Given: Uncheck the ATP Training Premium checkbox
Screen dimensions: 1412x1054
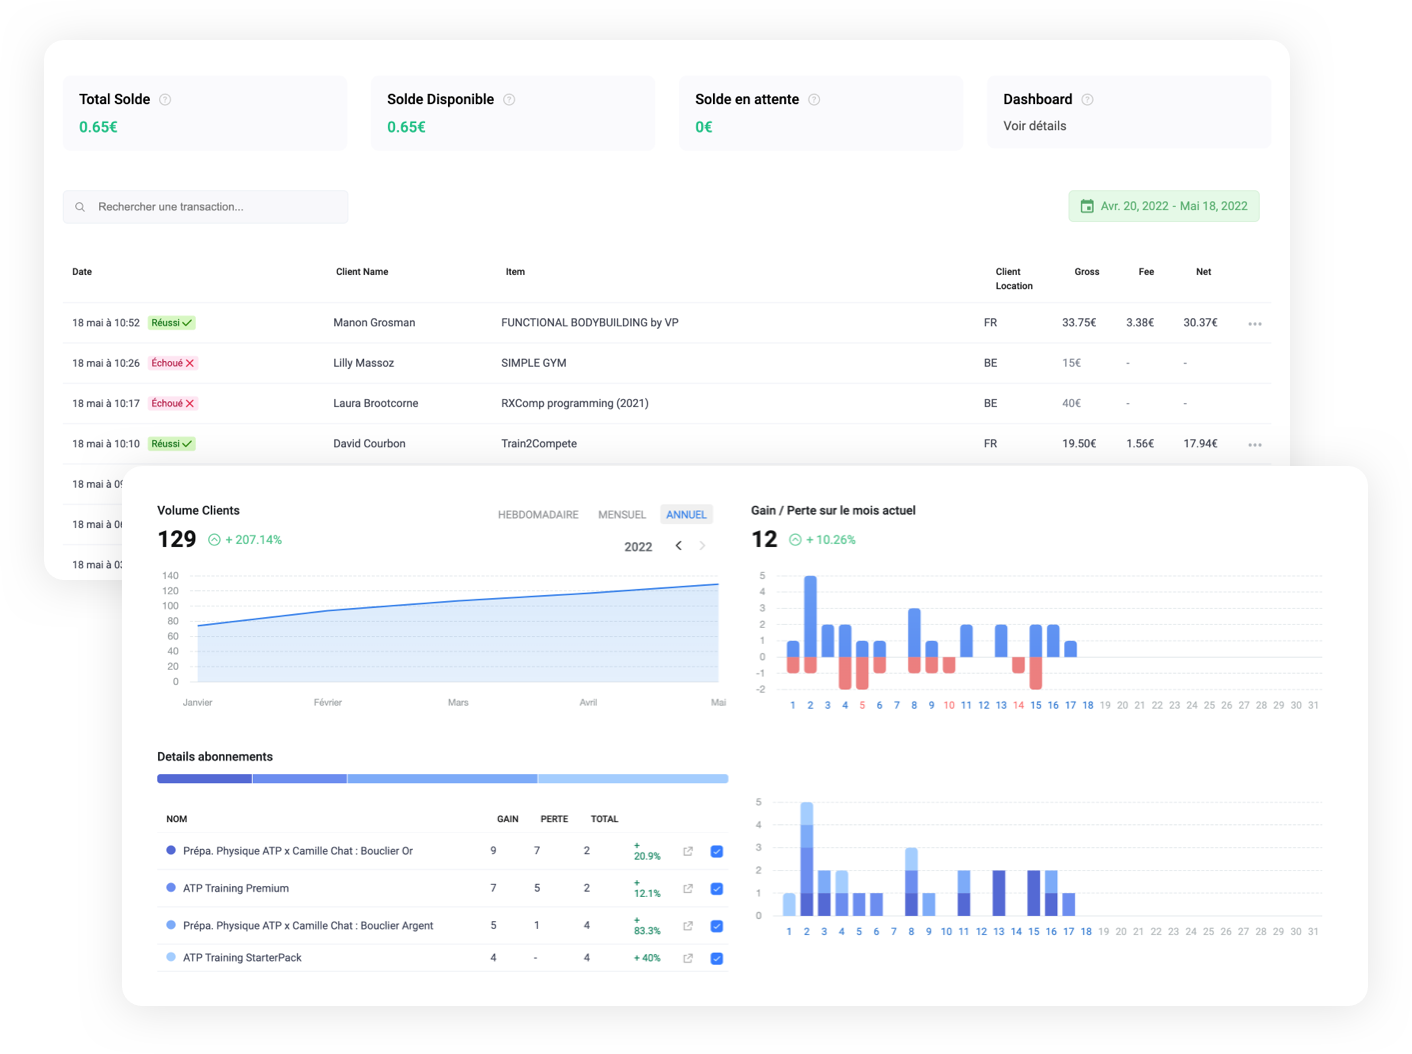Looking at the screenshot, I should tap(717, 889).
